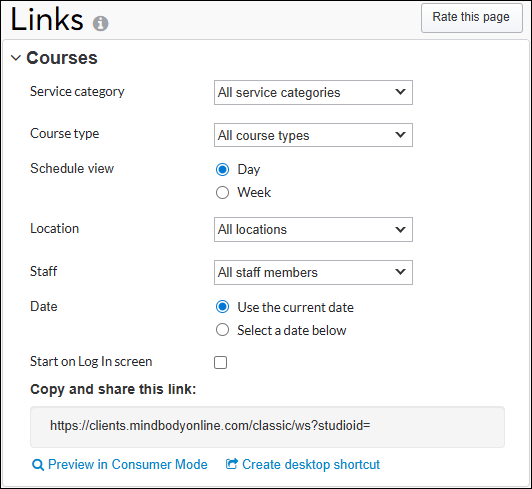This screenshot has width=532, height=489.
Task: Collapse the Courses section chevron
Action: coord(16,58)
